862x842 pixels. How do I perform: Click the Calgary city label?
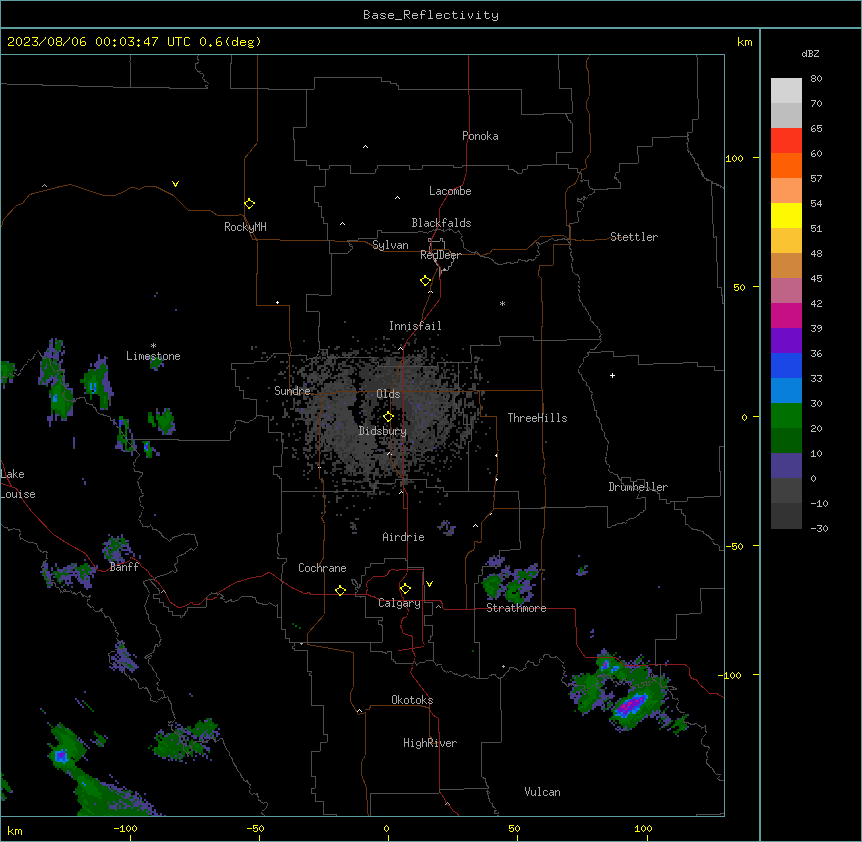399,603
